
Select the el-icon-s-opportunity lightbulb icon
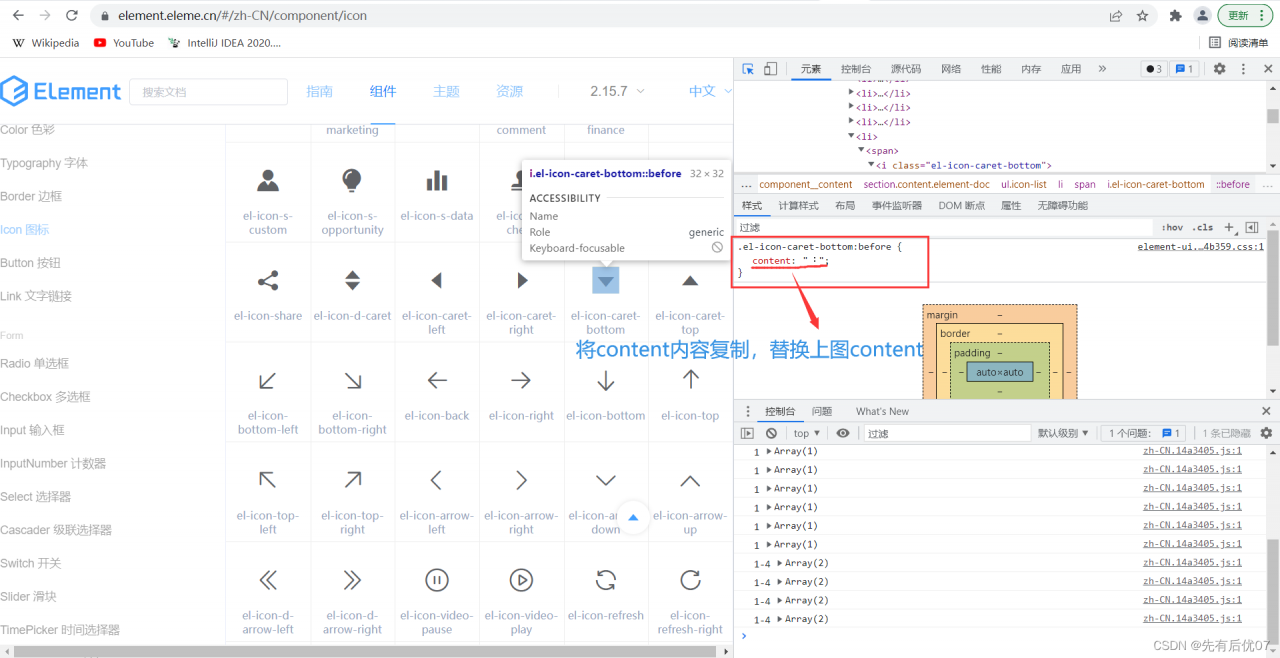point(352,181)
